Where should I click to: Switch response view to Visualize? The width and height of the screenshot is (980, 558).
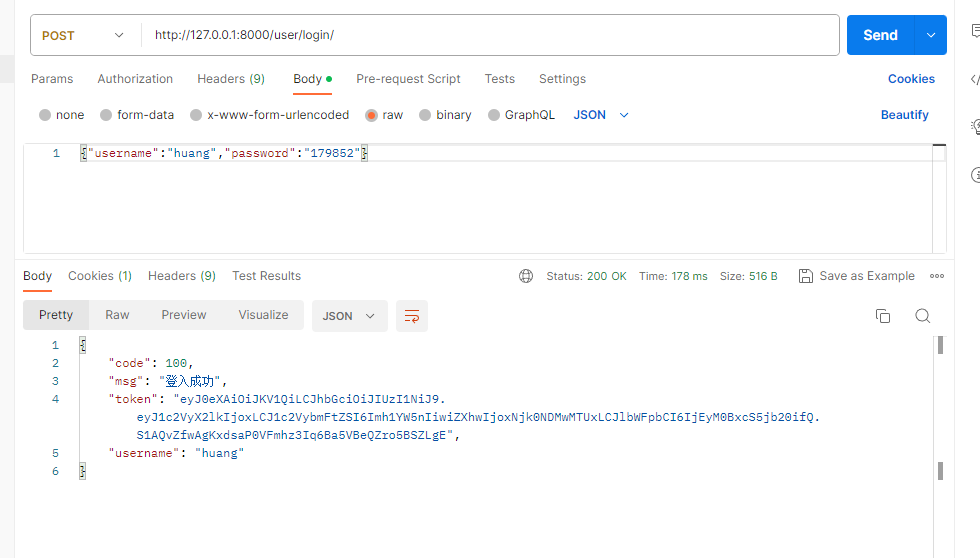(x=263, y=315)
